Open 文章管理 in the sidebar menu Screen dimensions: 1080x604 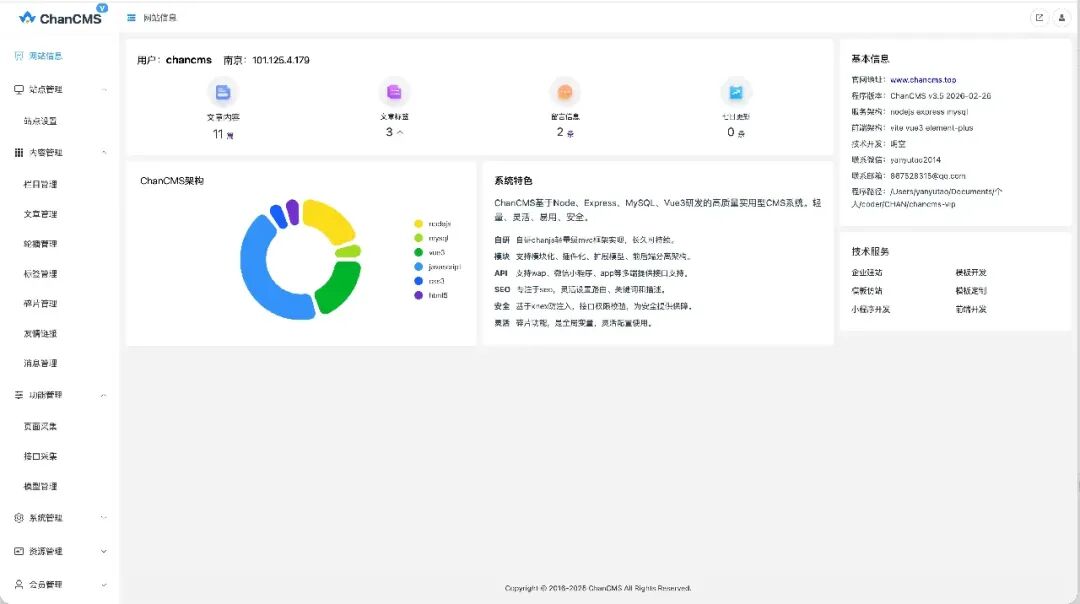pos(41,214)
